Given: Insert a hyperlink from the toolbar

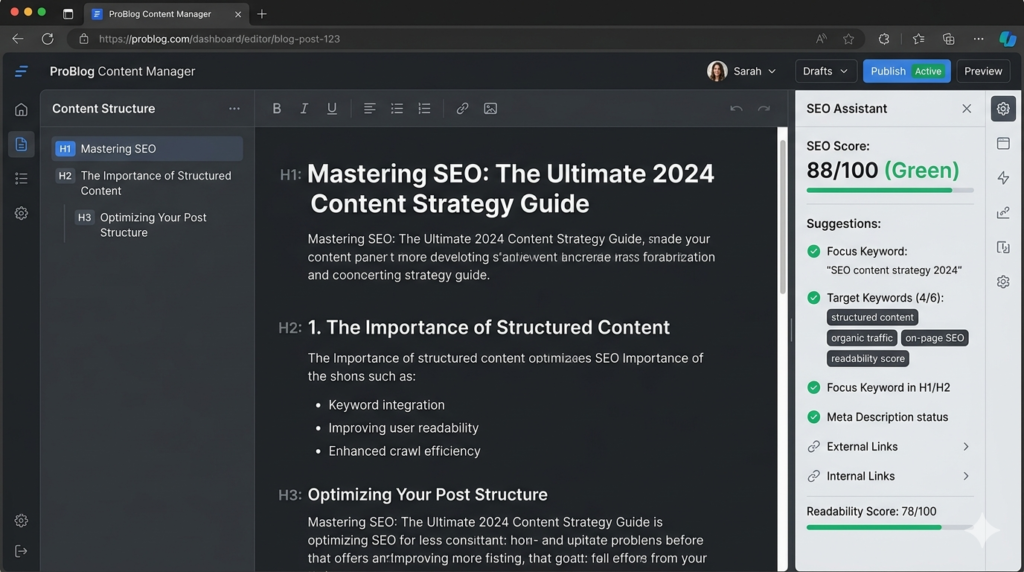Looking at the screenshot, I should coord(462,108).
